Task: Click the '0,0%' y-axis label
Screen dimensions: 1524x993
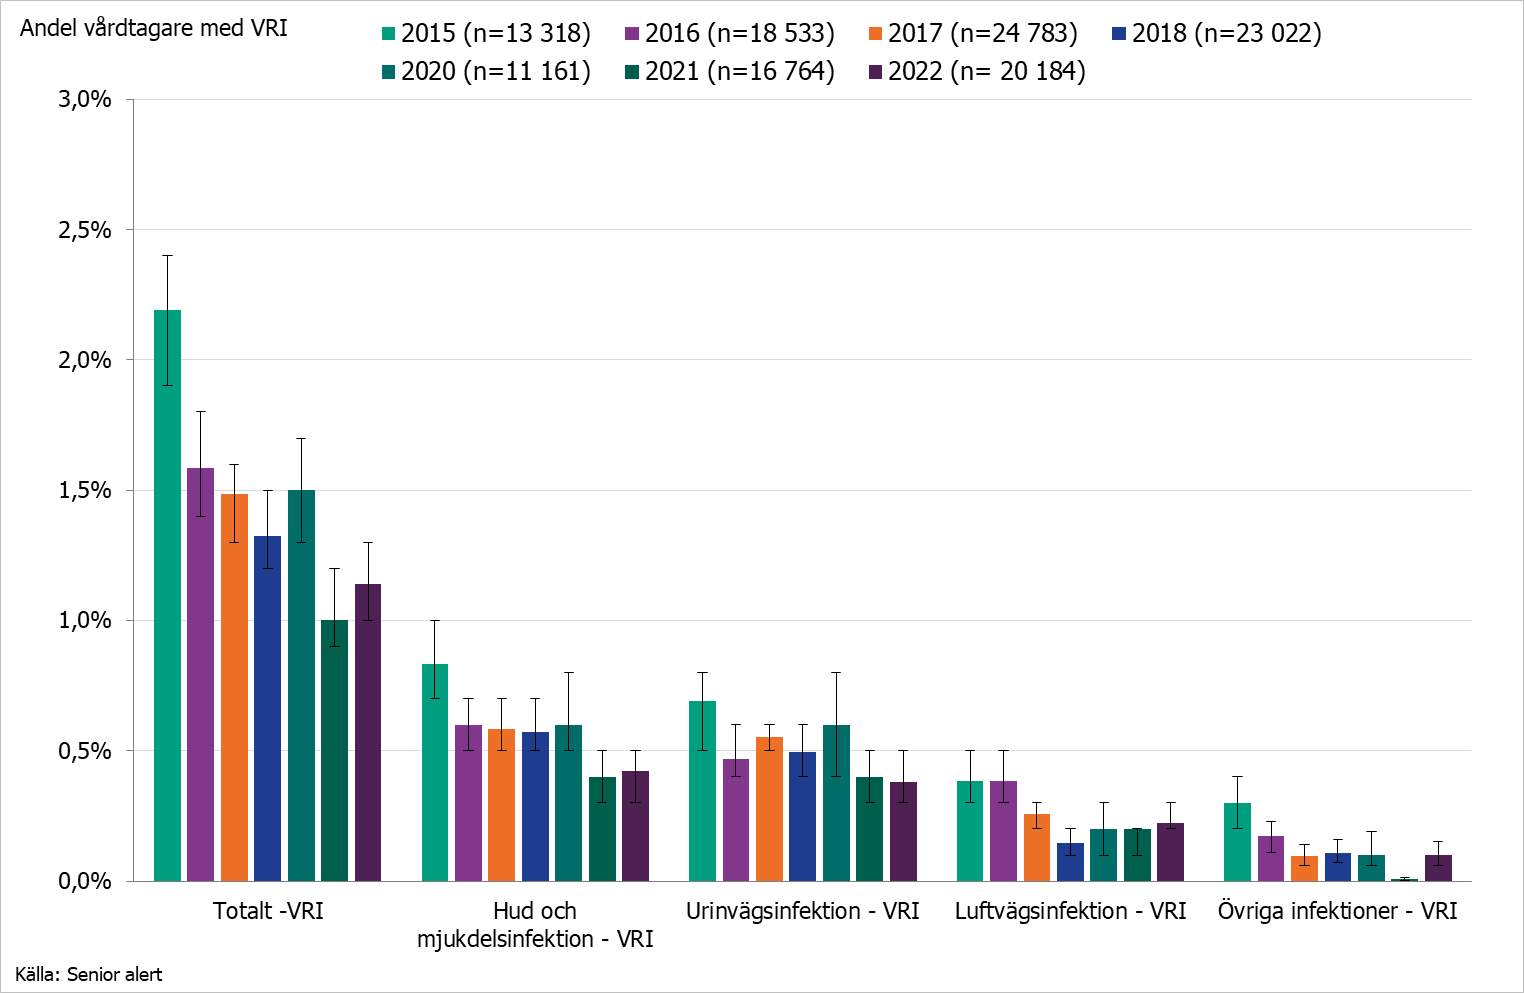Action: [x=85, y=881]
